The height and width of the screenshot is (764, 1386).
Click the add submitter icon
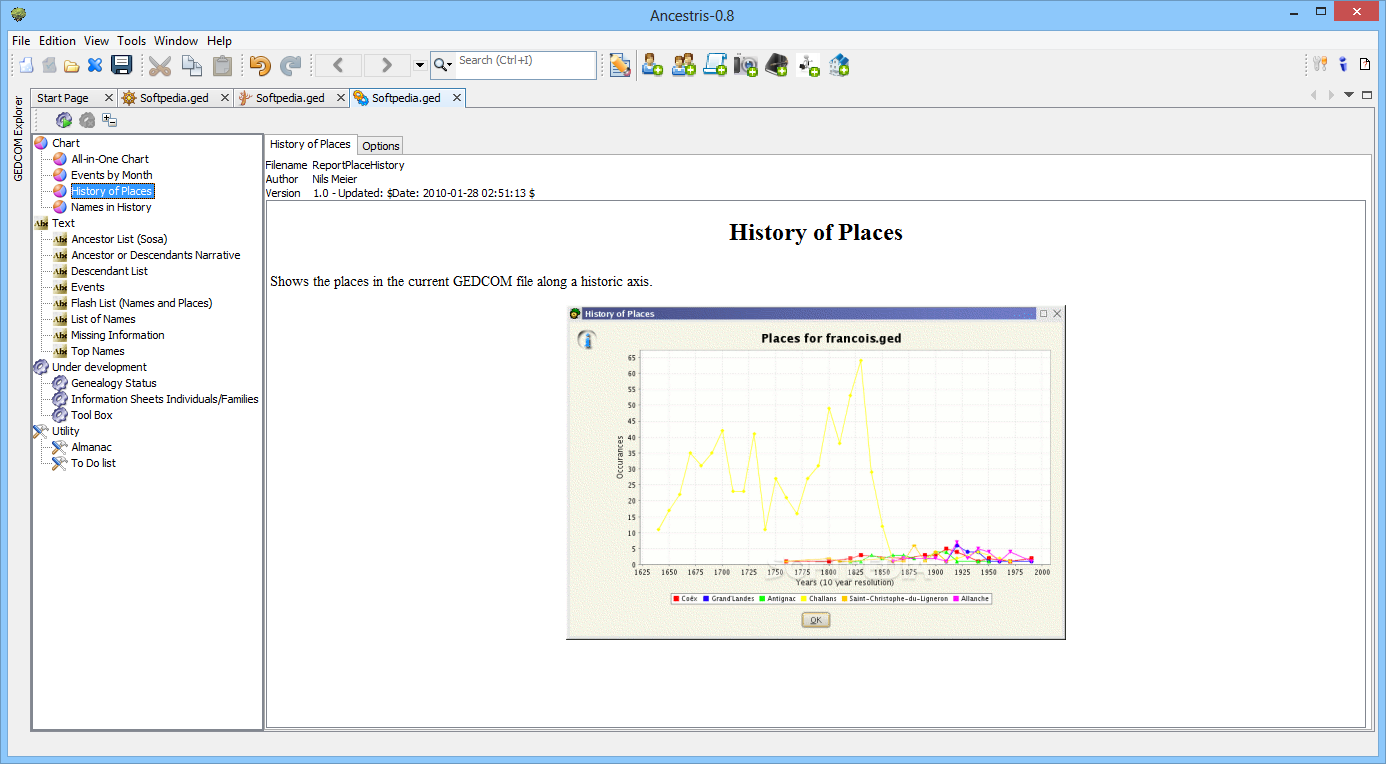coord(808,66)
